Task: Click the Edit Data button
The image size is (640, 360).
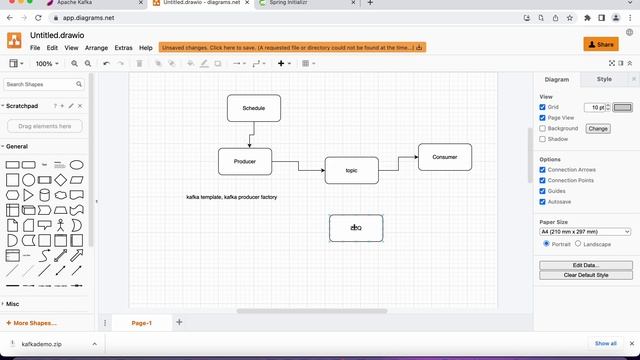Action: click(x=586, y=265)
